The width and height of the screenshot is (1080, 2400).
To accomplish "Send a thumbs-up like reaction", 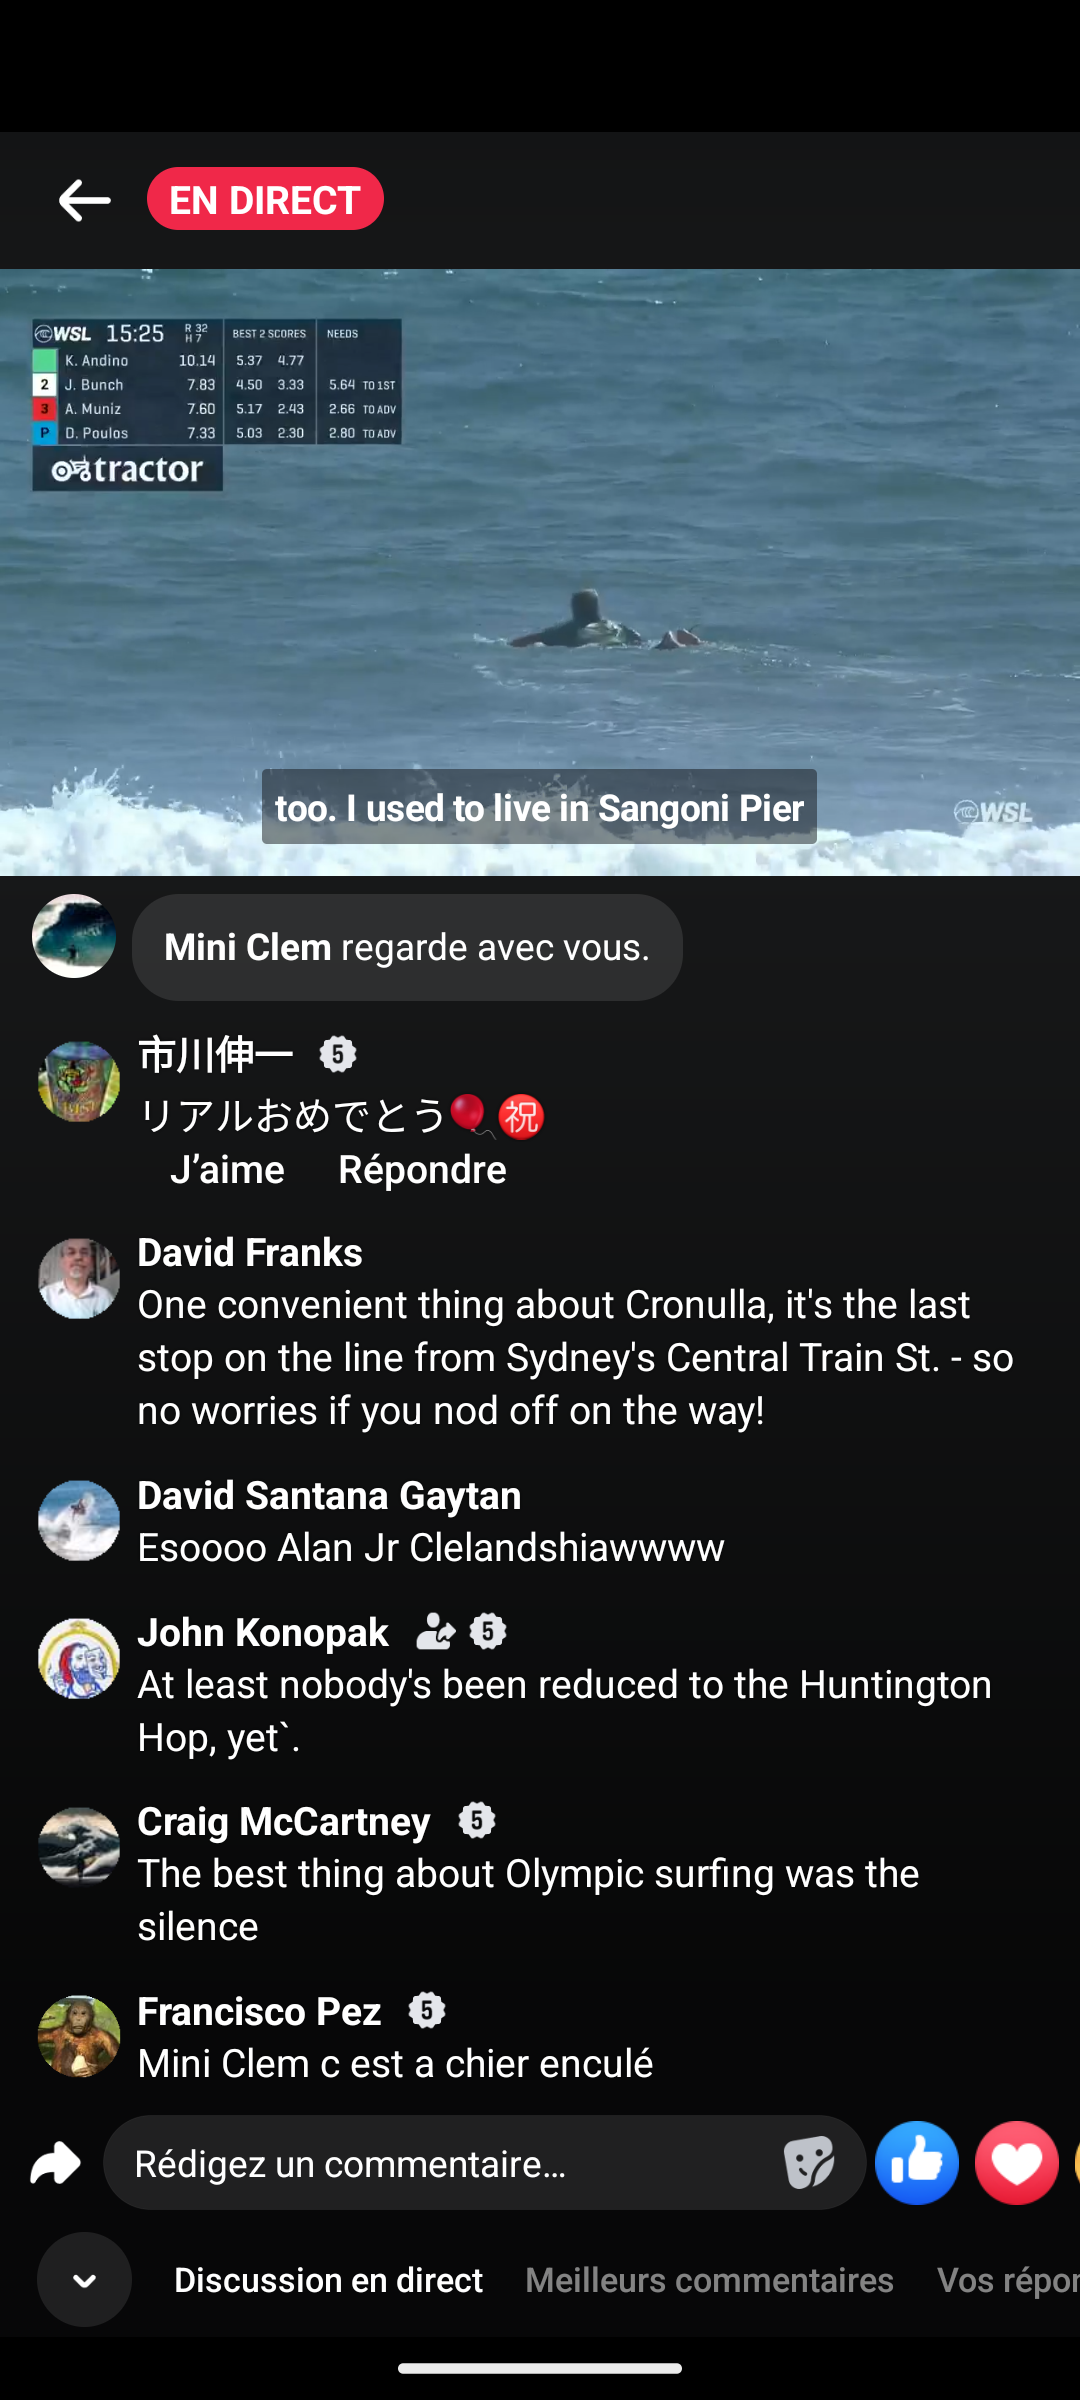I will coord(917,2163).
